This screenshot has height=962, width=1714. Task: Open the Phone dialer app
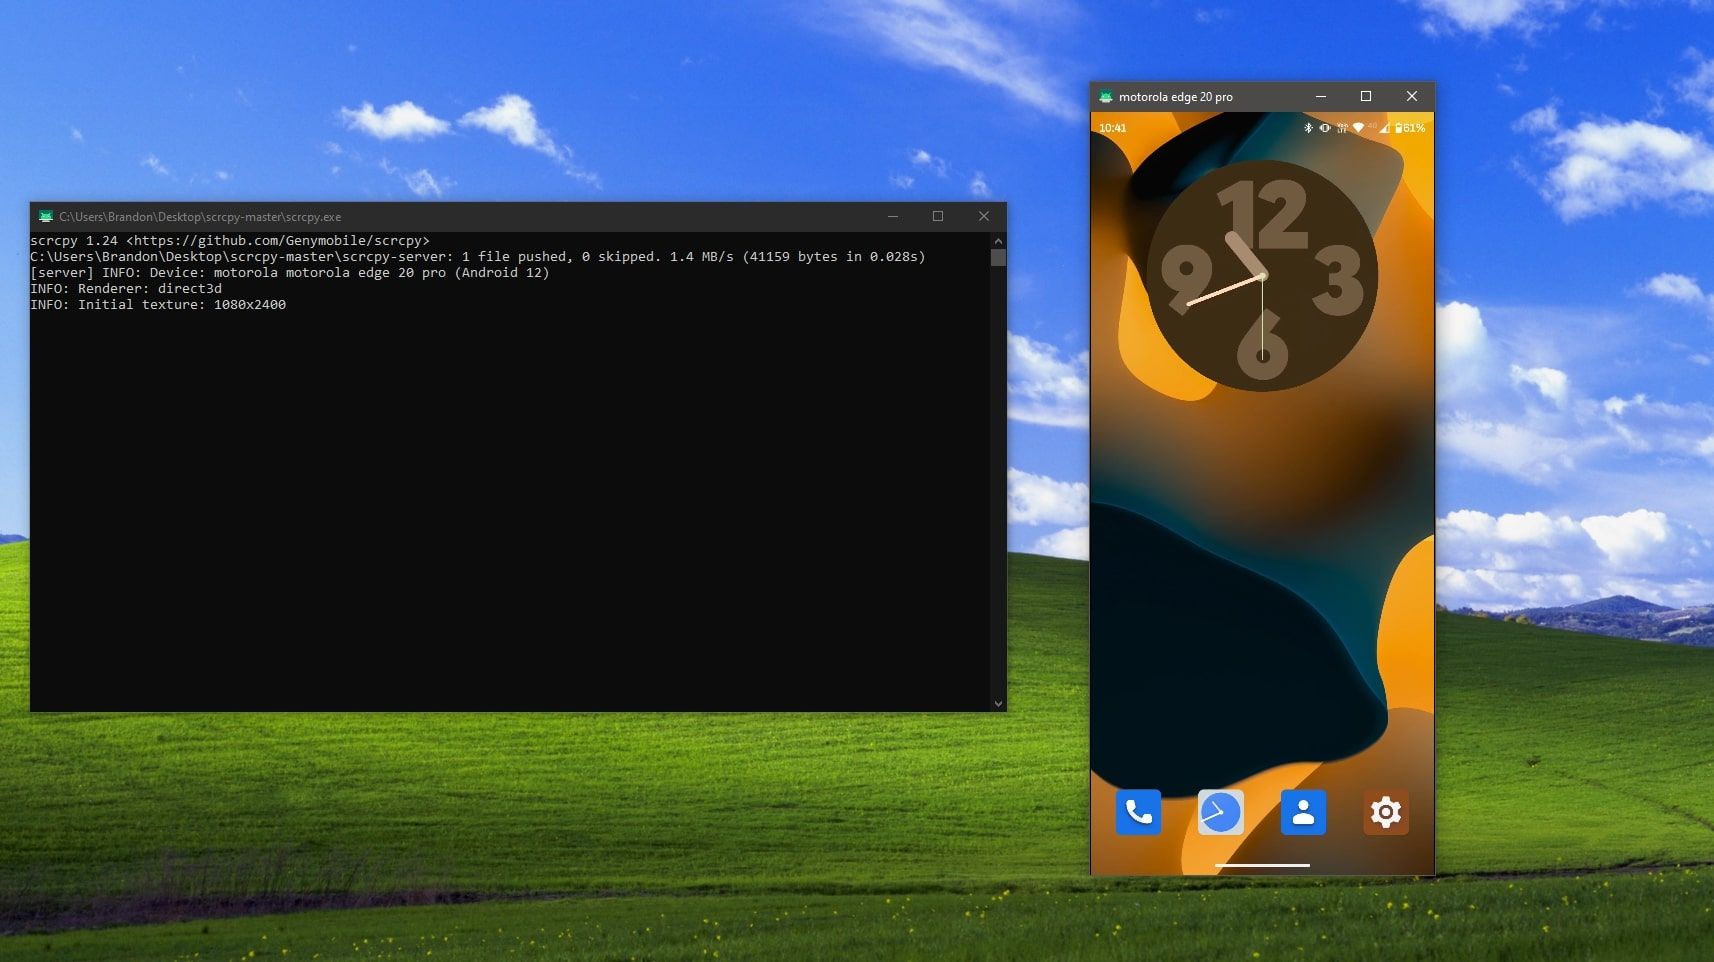click(x=1138, y=812)
